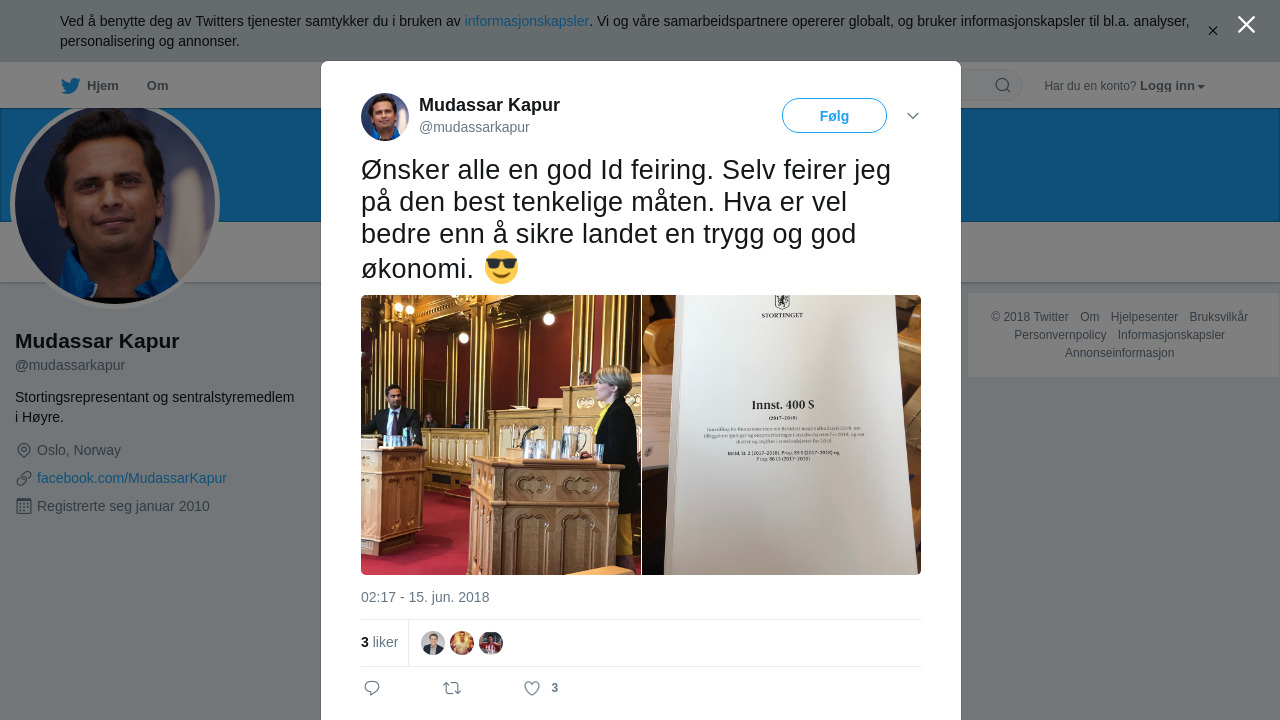Click the Twitter bird Hjem icon
This screenshot has width=1280, height=720.
[x=70, y=86]
